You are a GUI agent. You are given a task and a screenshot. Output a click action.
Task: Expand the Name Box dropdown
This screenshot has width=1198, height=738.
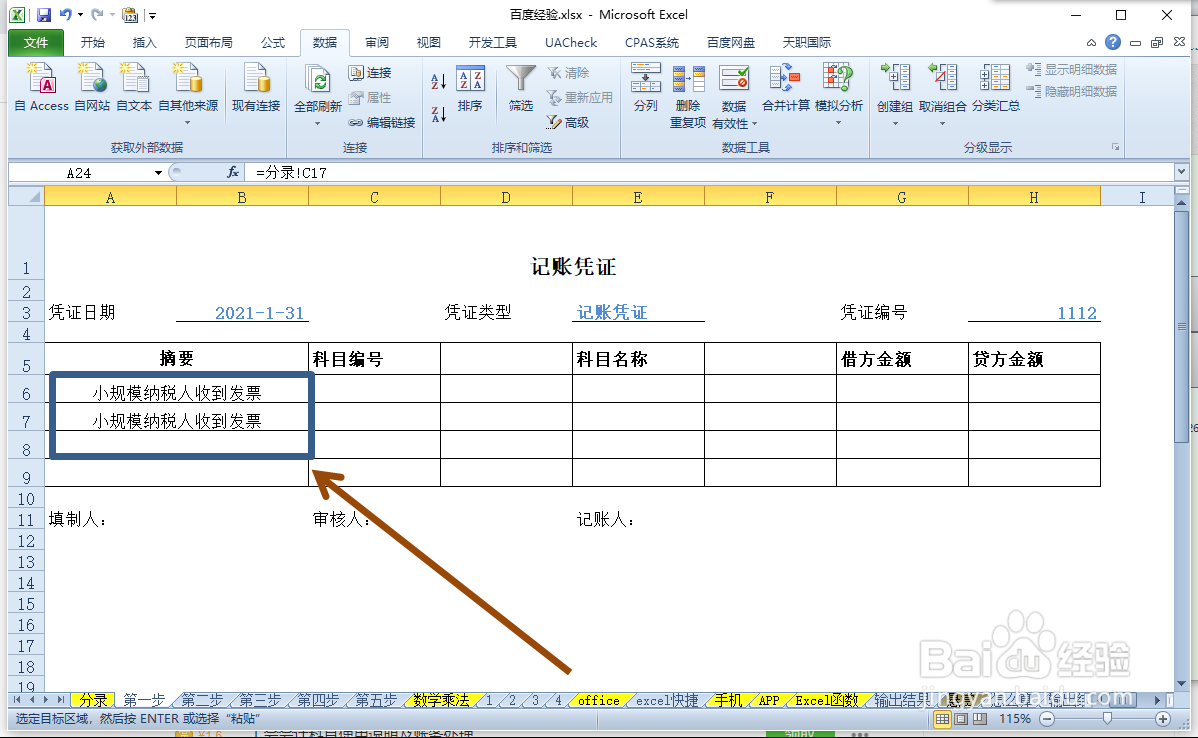point(158,173)
